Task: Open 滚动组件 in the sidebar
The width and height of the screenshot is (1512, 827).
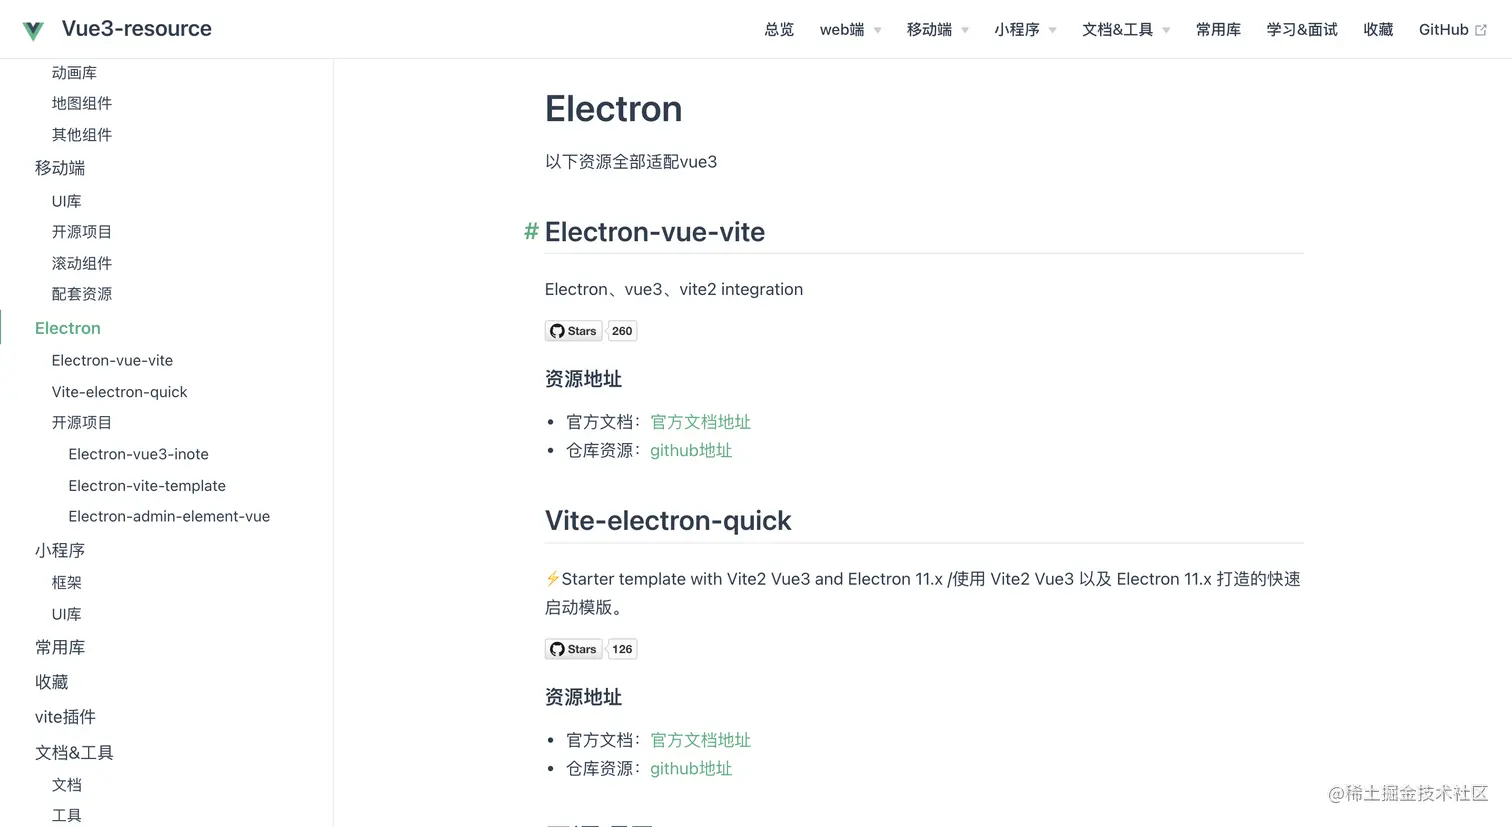Action: pyautogui.click(x=82, y=263)
